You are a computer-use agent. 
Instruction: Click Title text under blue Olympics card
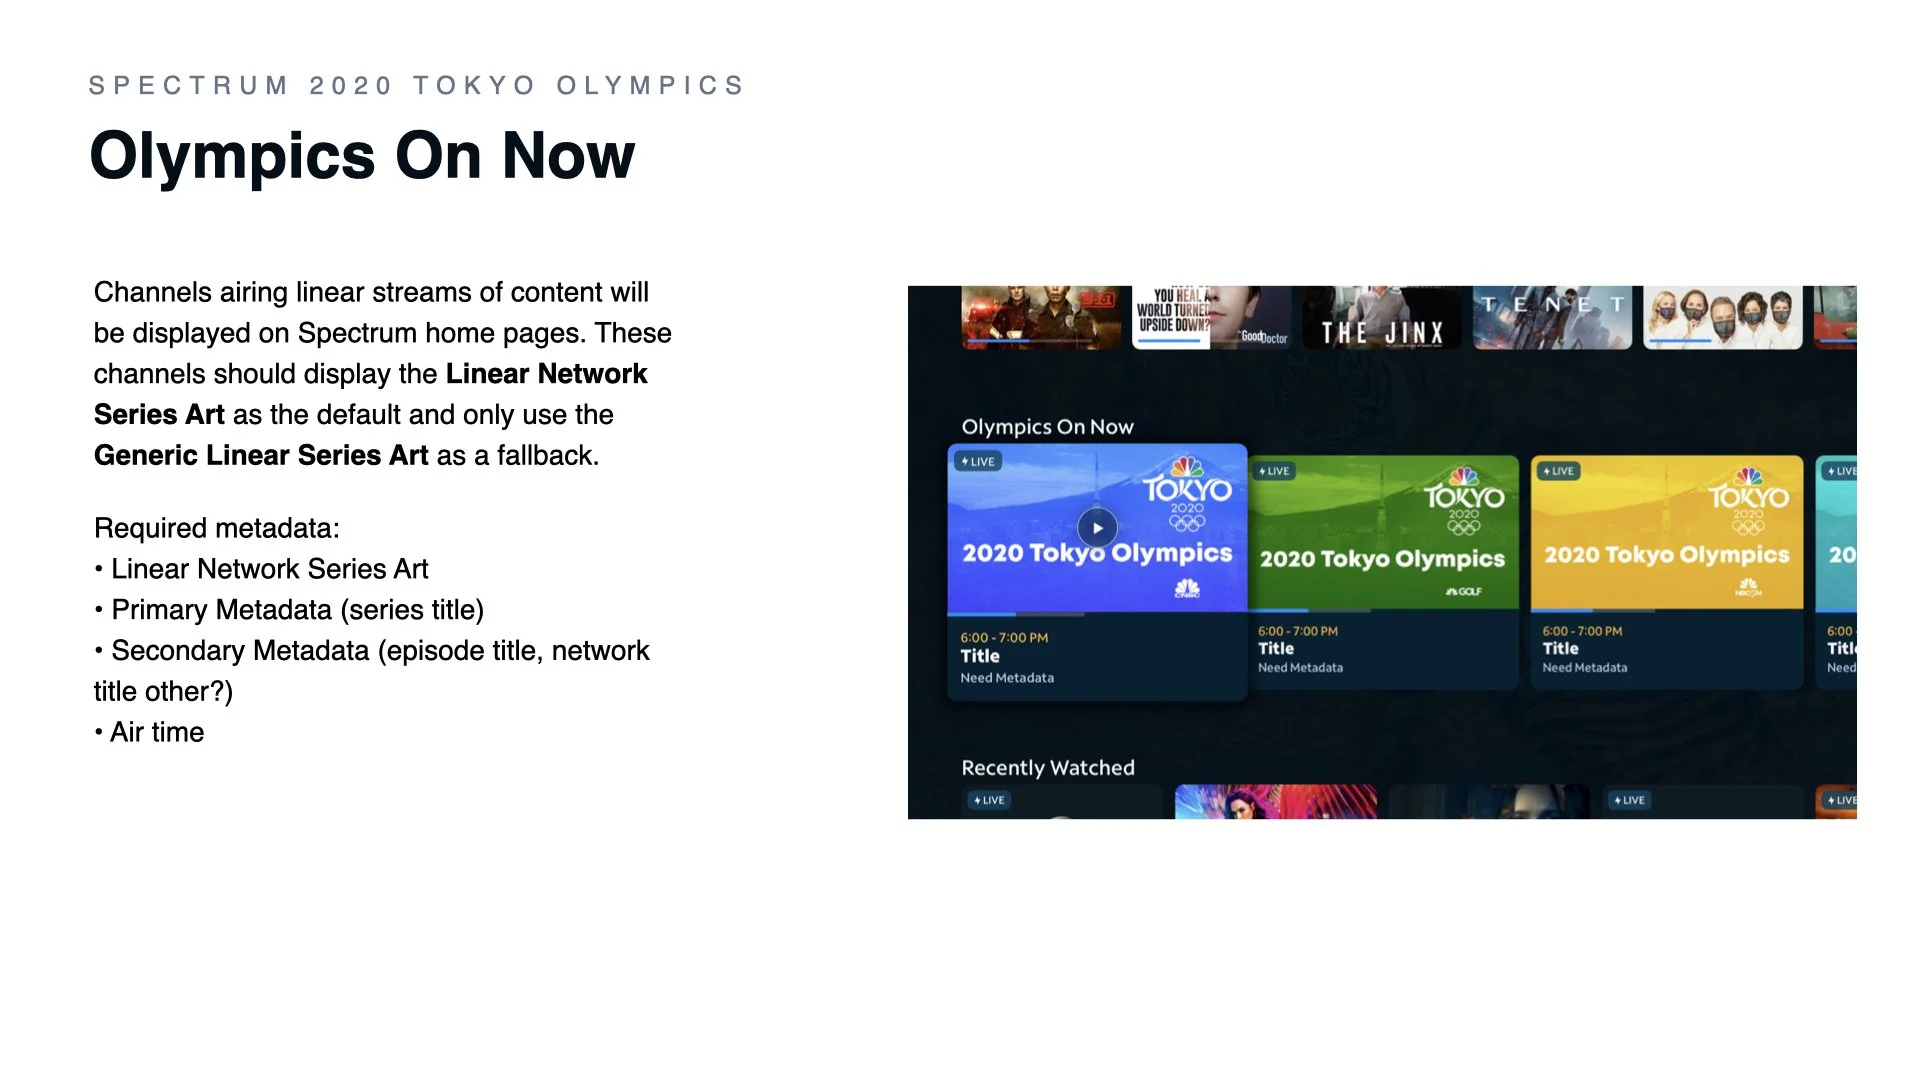980,656
